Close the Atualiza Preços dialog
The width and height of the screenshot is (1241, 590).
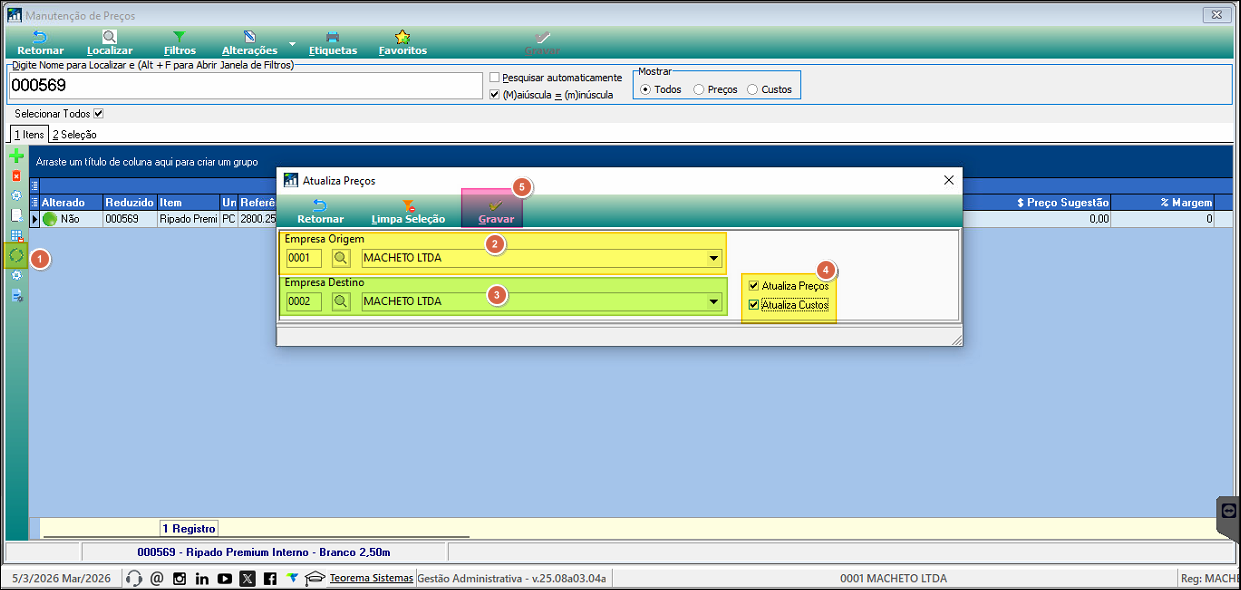point(949,180)
